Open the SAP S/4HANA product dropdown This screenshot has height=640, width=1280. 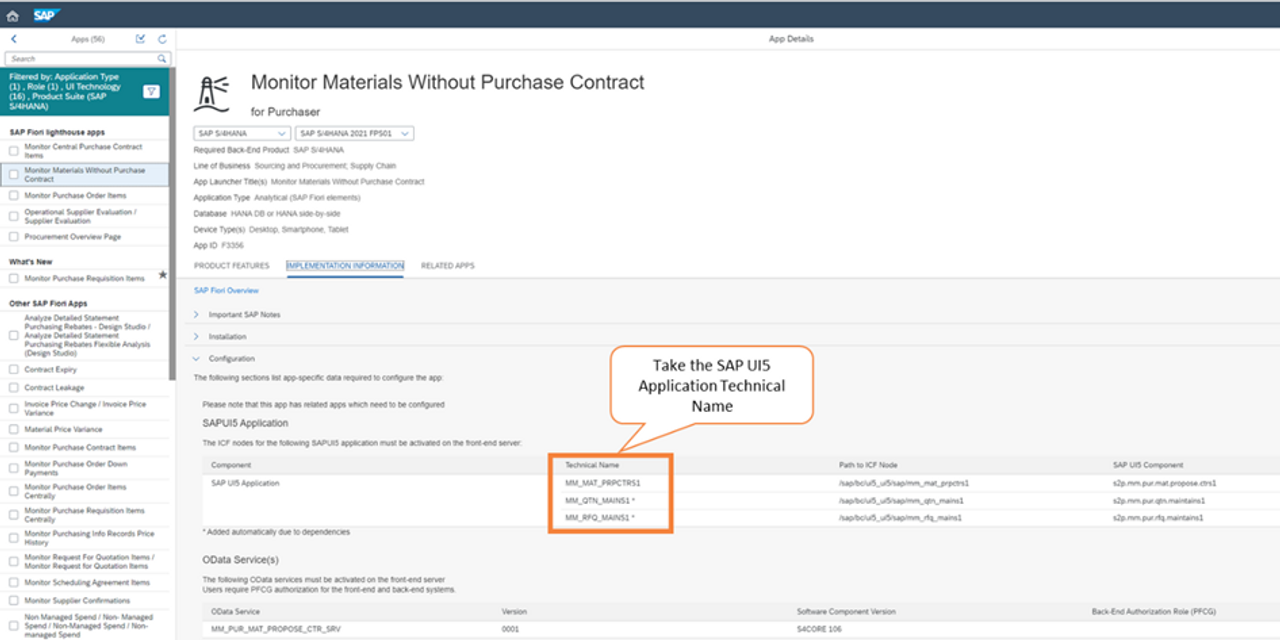click(x=242, y=133)
